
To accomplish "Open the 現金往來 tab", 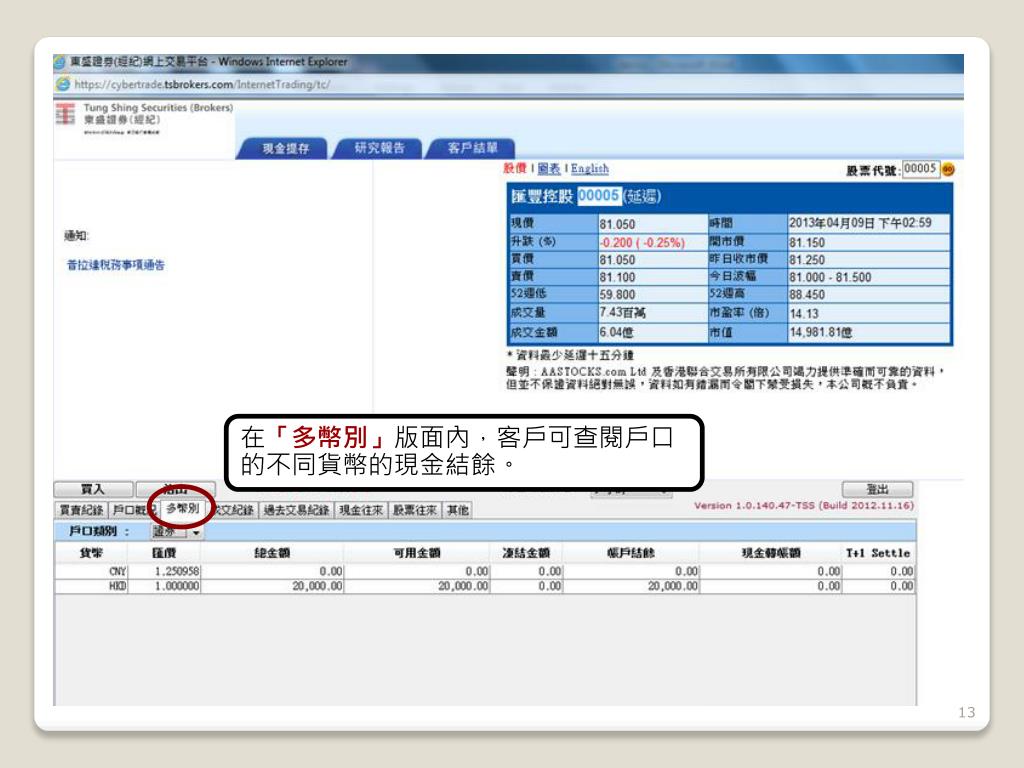I will tap(361, 510).
